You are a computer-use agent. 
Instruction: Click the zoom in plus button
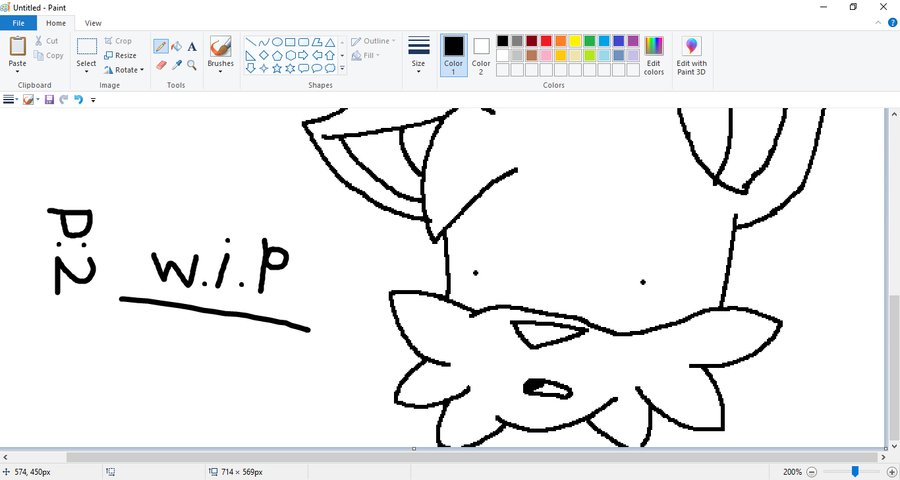tap(891, 472)
